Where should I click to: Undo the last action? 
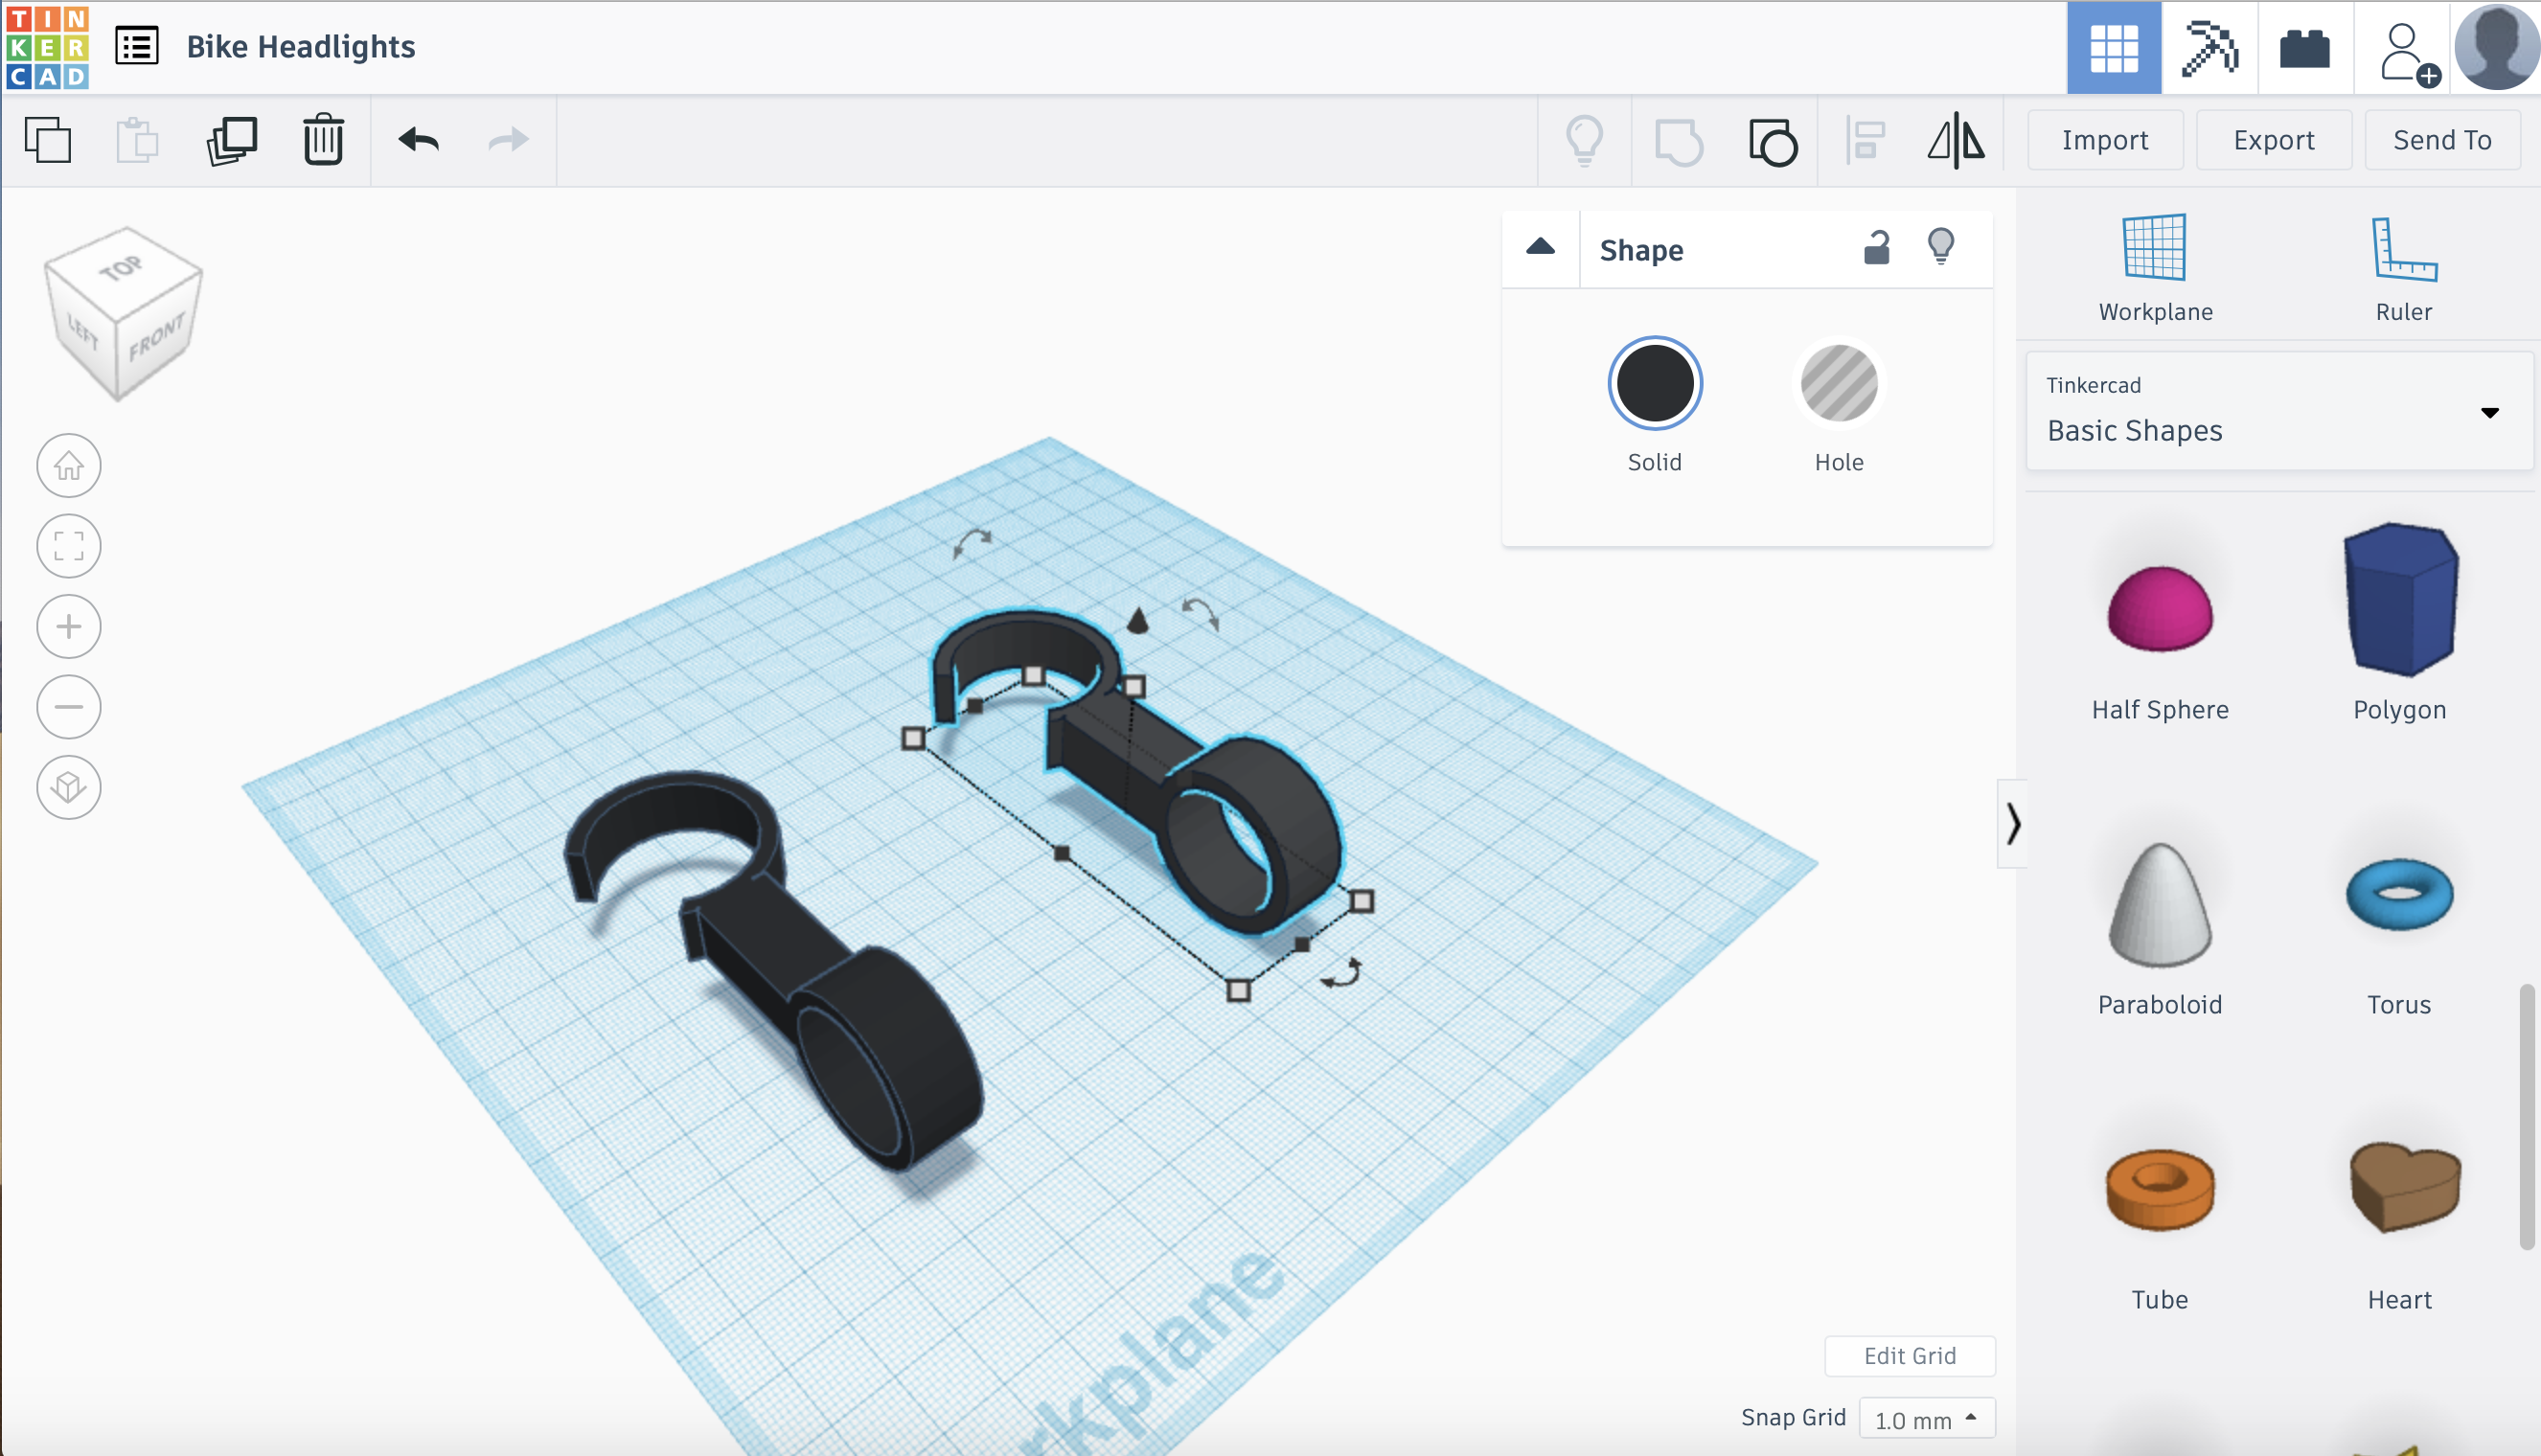pyautogui.click(x=418, y=140)
